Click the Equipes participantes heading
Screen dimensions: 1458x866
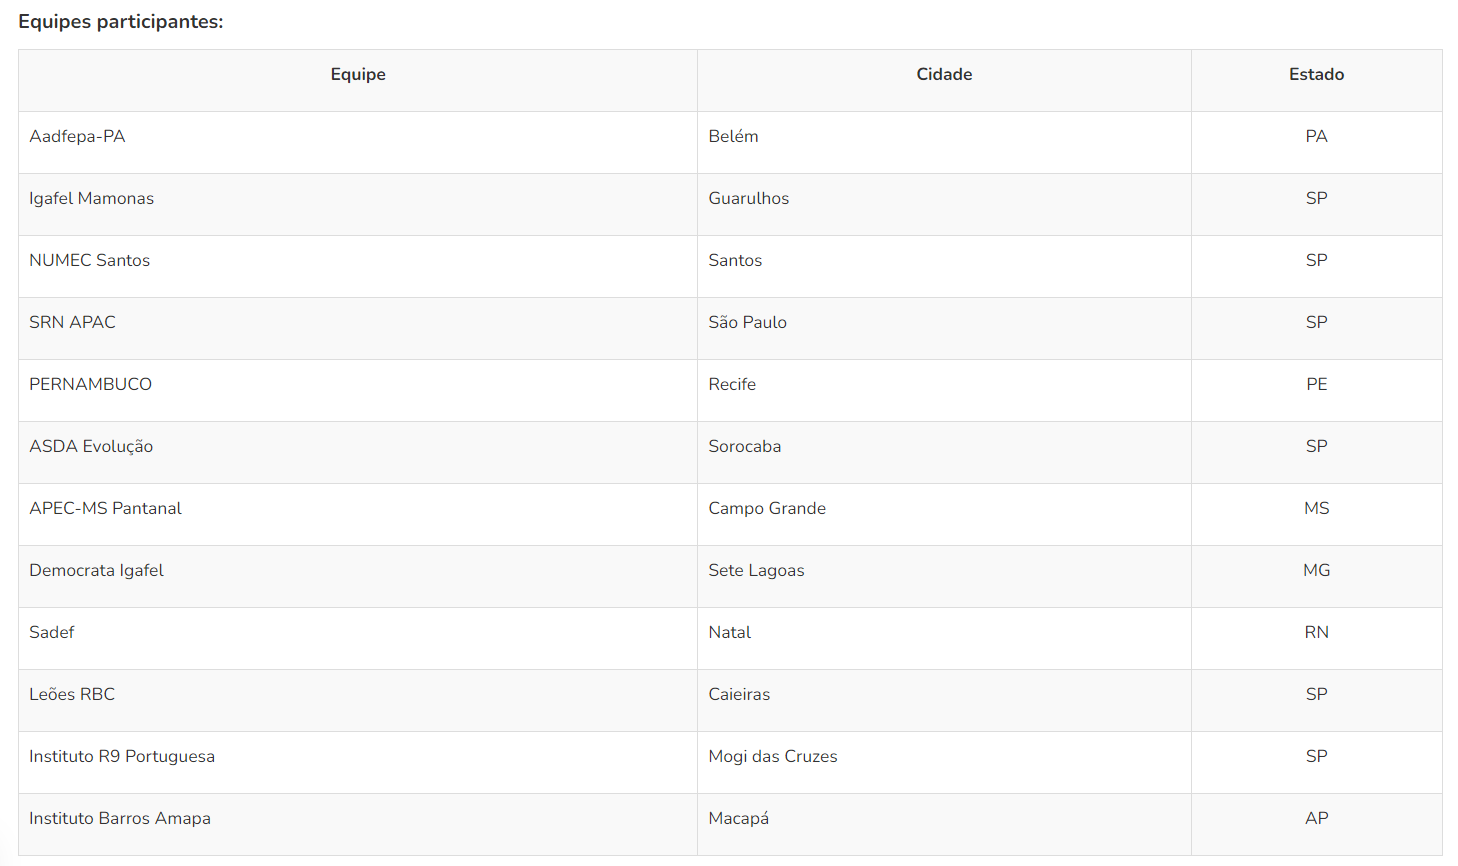click(121, 22)
